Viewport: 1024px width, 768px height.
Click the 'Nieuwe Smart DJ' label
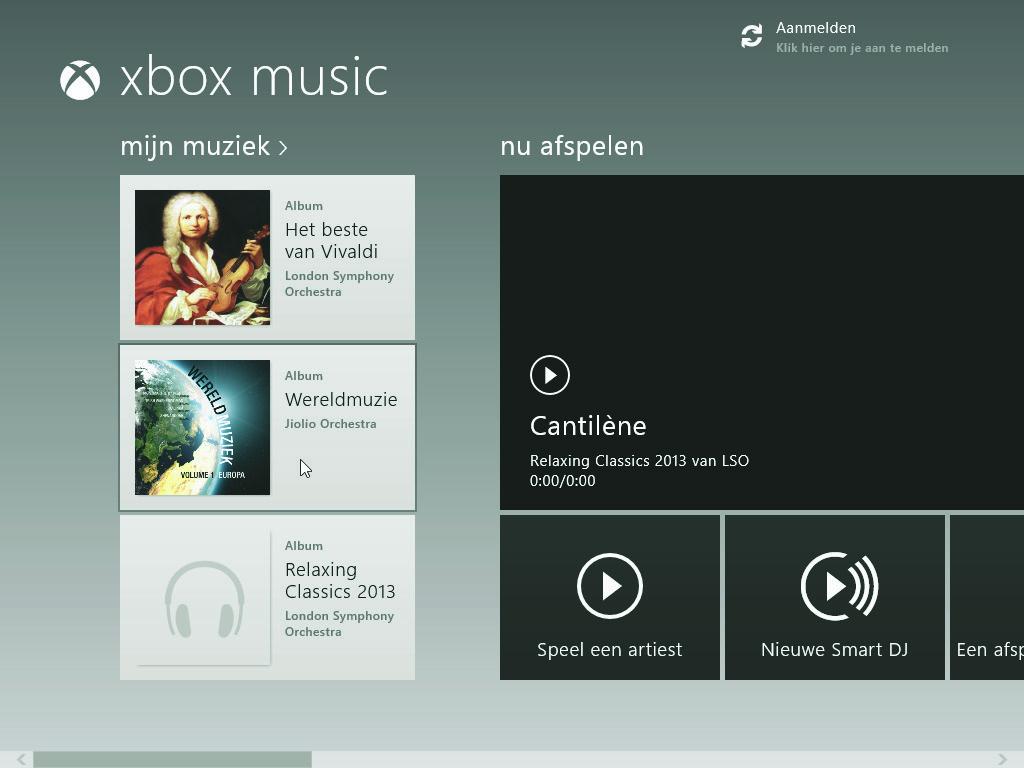click(x=835, y=649)
